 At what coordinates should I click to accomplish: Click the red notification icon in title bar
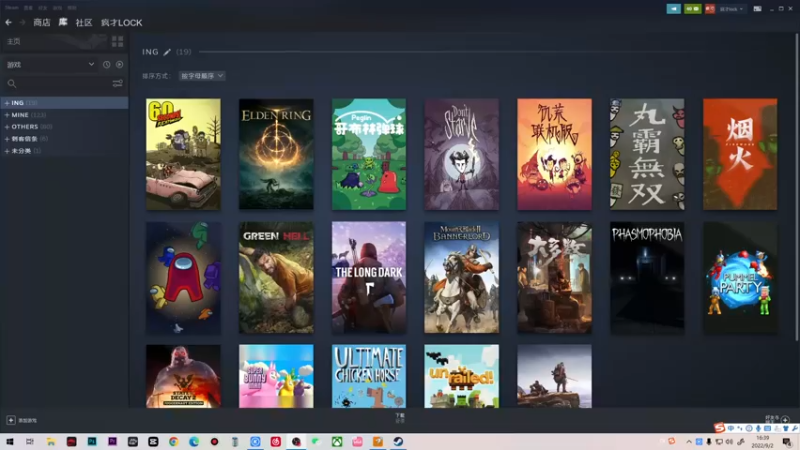[710, 9]
